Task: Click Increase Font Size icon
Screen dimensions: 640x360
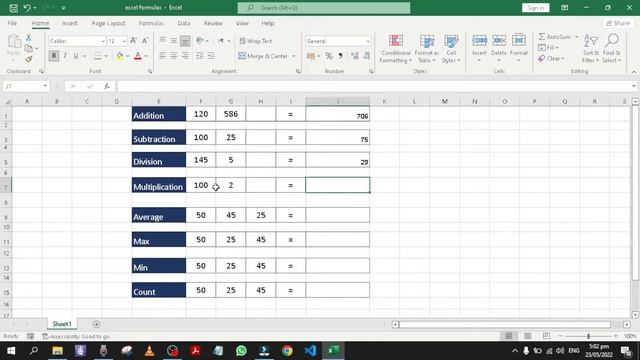Action: (x=133, y=41)
